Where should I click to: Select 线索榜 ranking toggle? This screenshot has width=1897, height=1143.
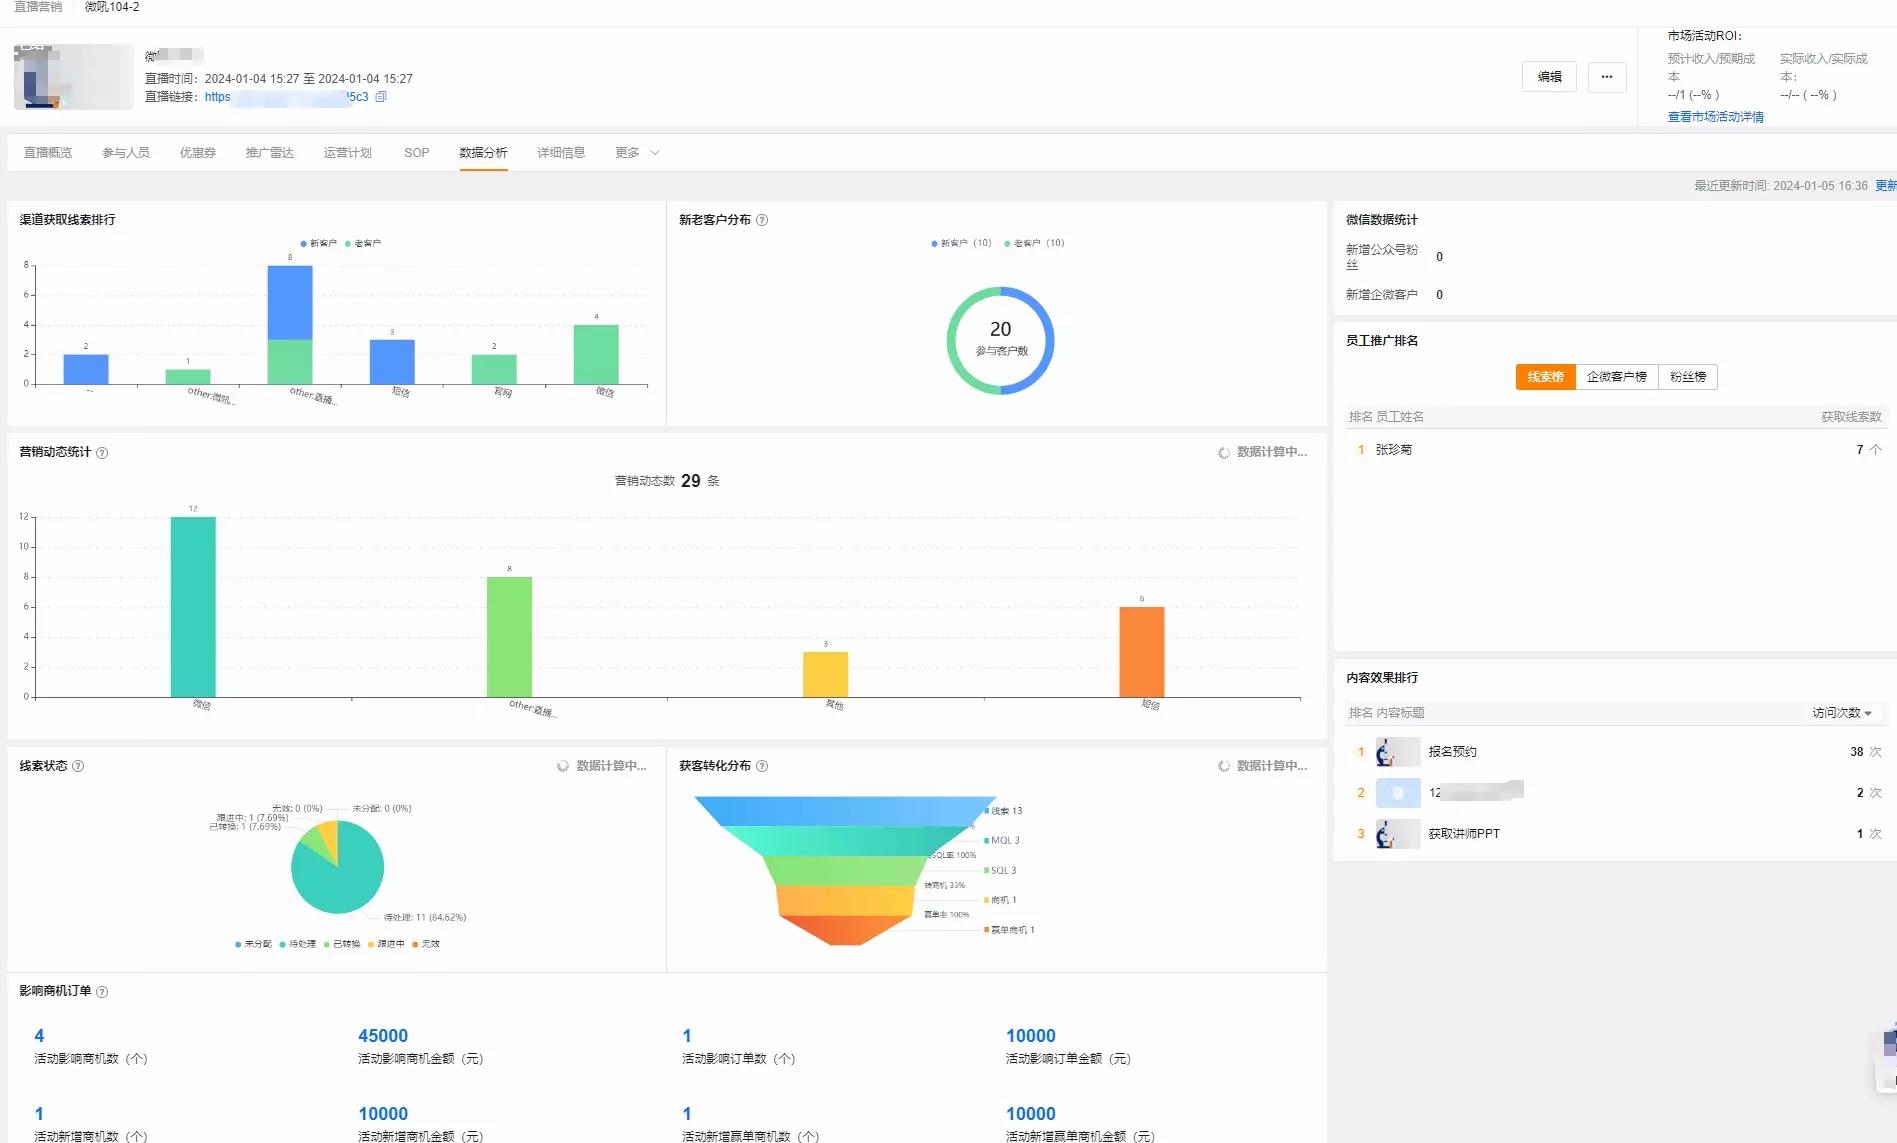1545,377
